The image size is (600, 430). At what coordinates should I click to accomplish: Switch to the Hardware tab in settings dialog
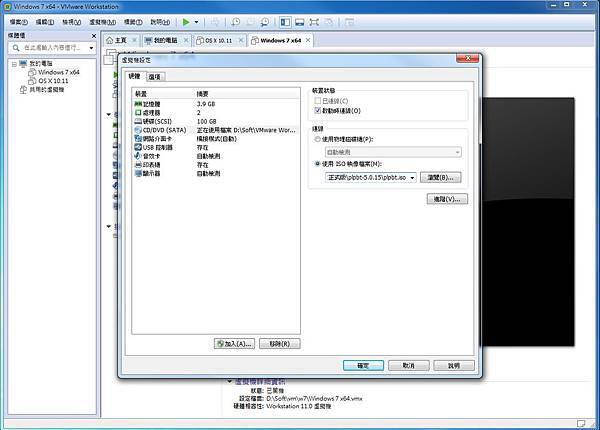[134, 76]
